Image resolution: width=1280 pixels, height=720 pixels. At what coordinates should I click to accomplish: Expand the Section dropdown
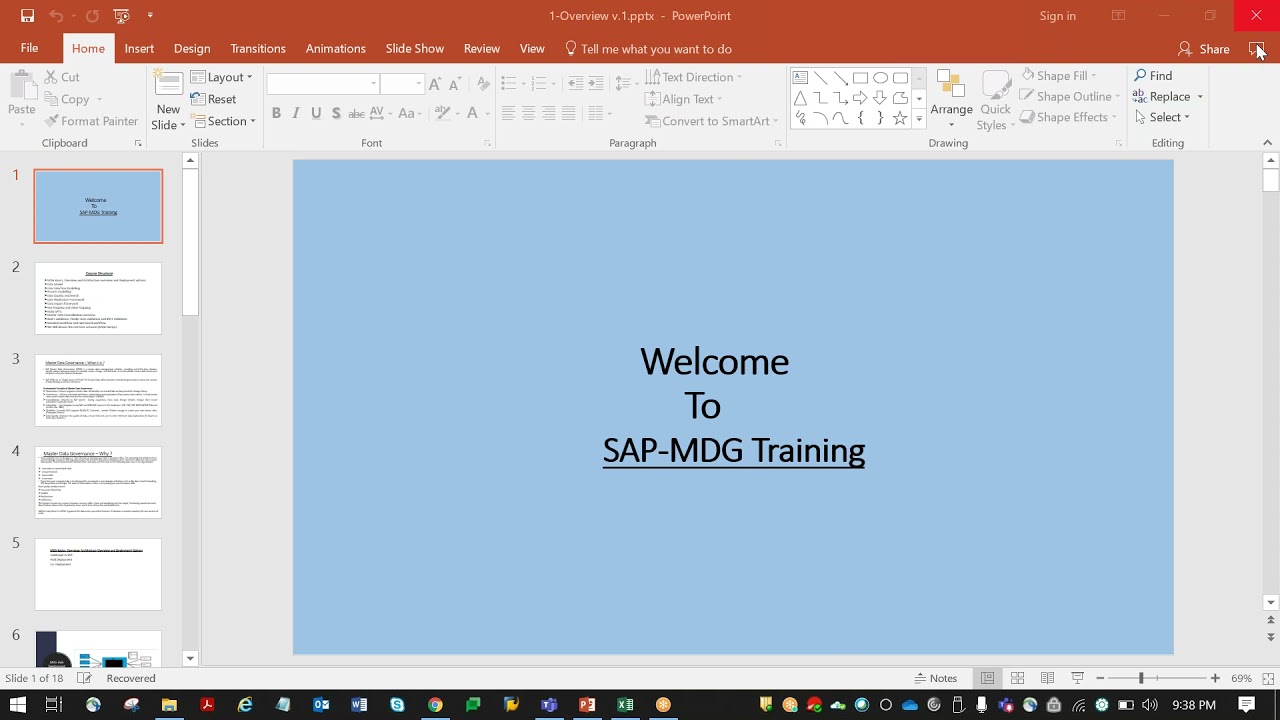224,121
